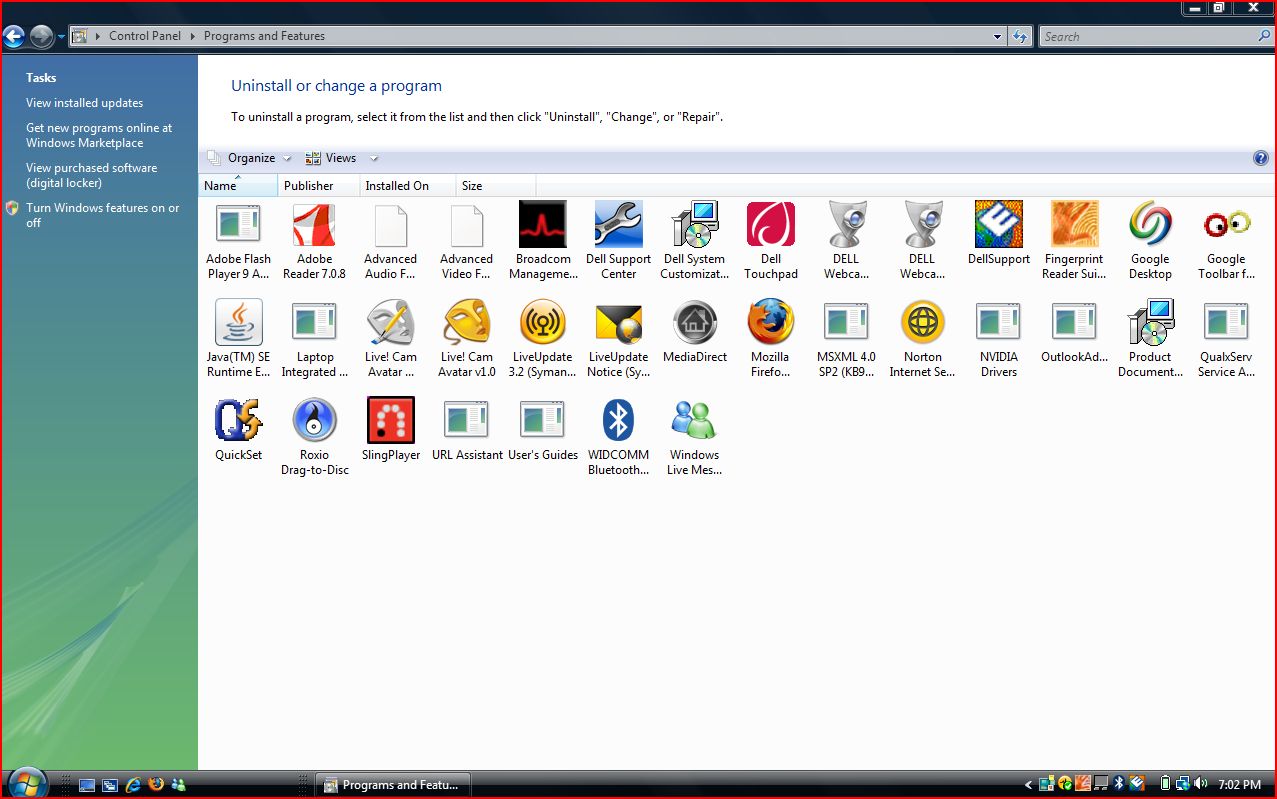1277x799 pixels.
Task: Select Live! Cam Avatar v1.0 icon
Action: (466, 322)
